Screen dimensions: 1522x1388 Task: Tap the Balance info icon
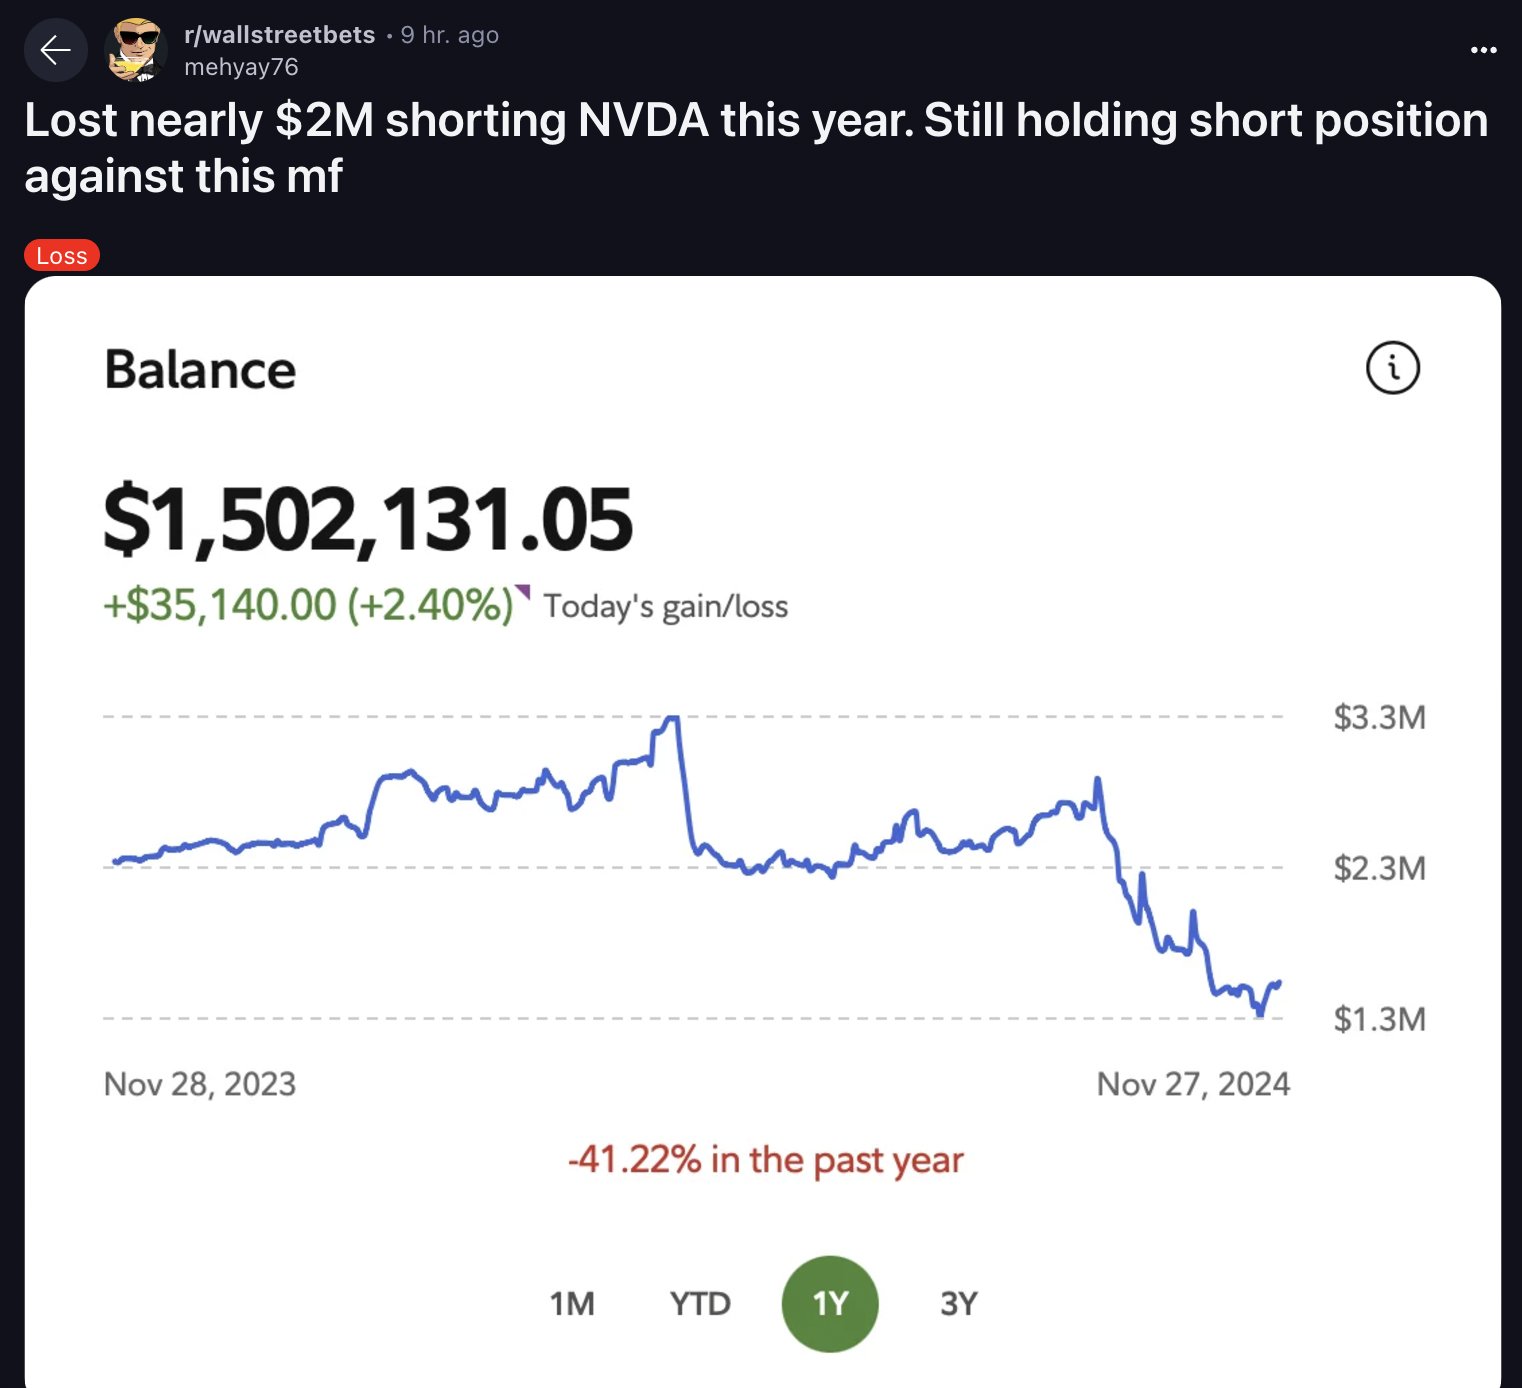[1392, 368]
